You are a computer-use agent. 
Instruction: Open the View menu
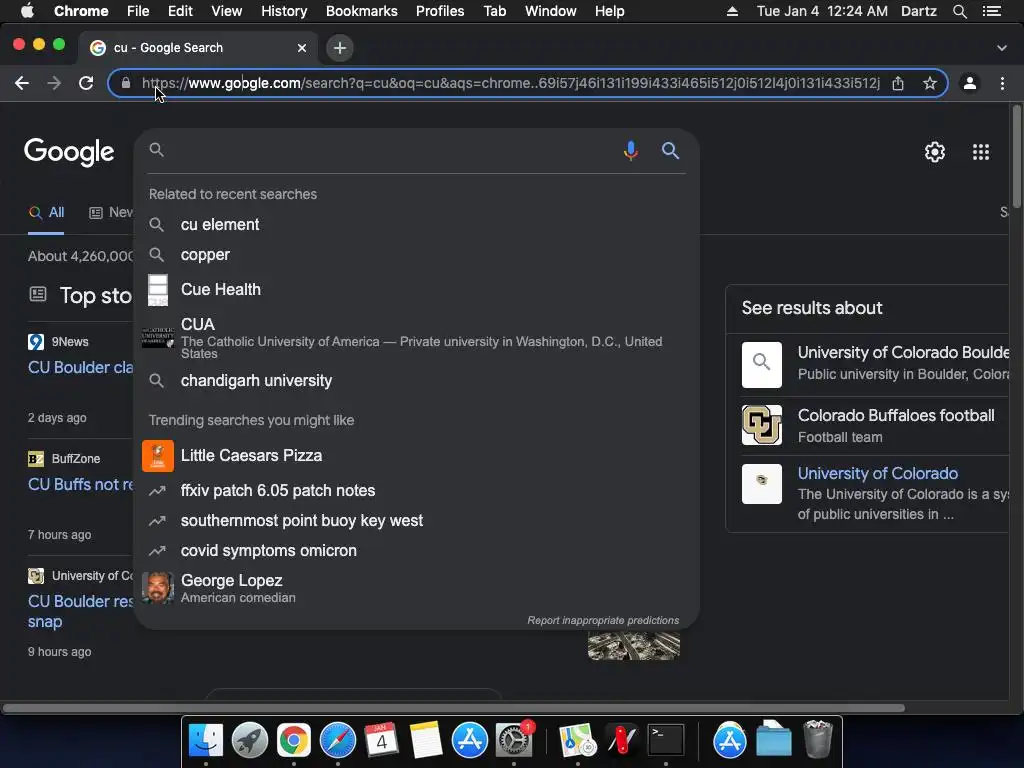(x=227, y=11)
